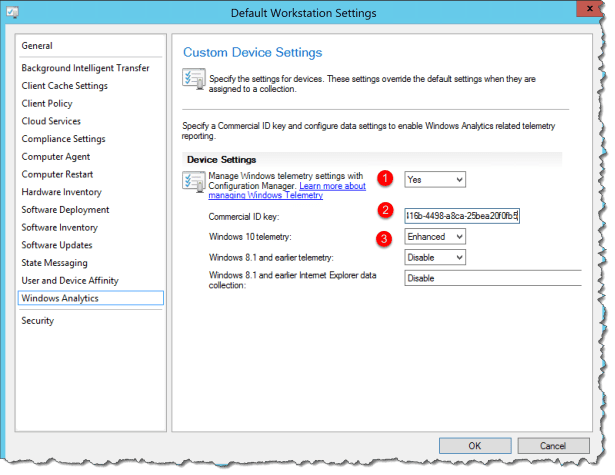Go to the Client Policy page

47,104
